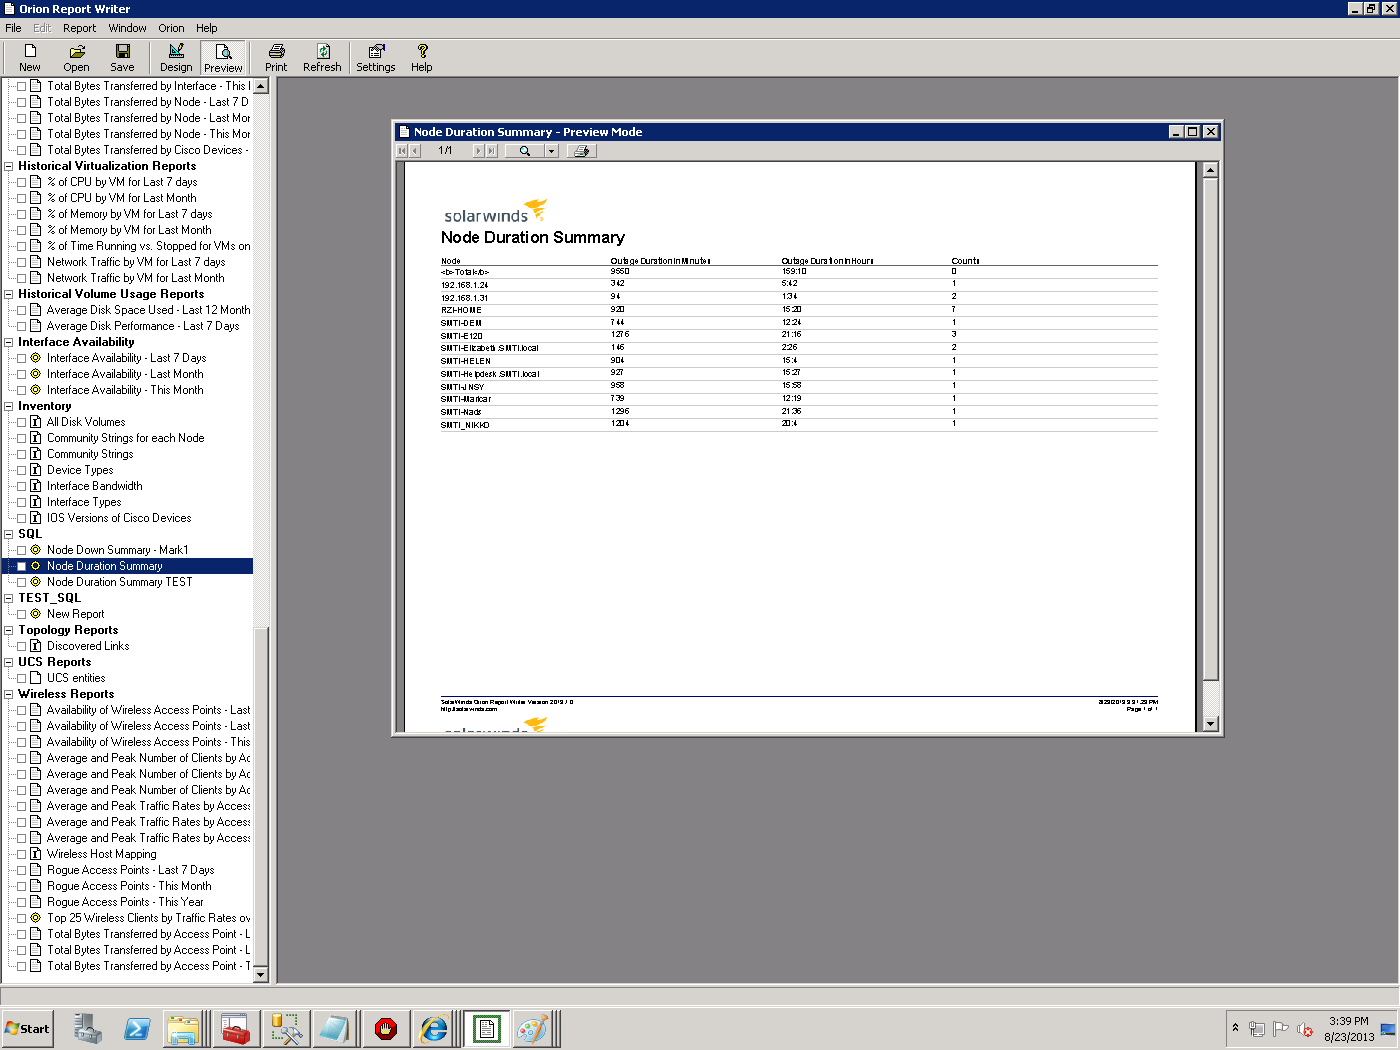Screen dimensions: 1400x1050
Task: Collapse the UCS Reports group
Action: 9,662
